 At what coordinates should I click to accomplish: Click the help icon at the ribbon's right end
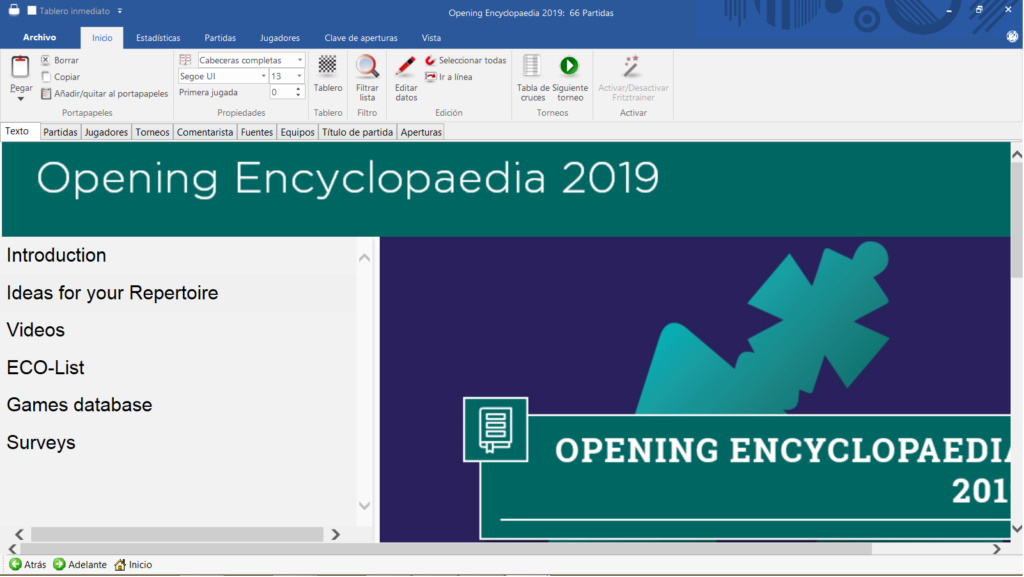(x=1012, y=37)
